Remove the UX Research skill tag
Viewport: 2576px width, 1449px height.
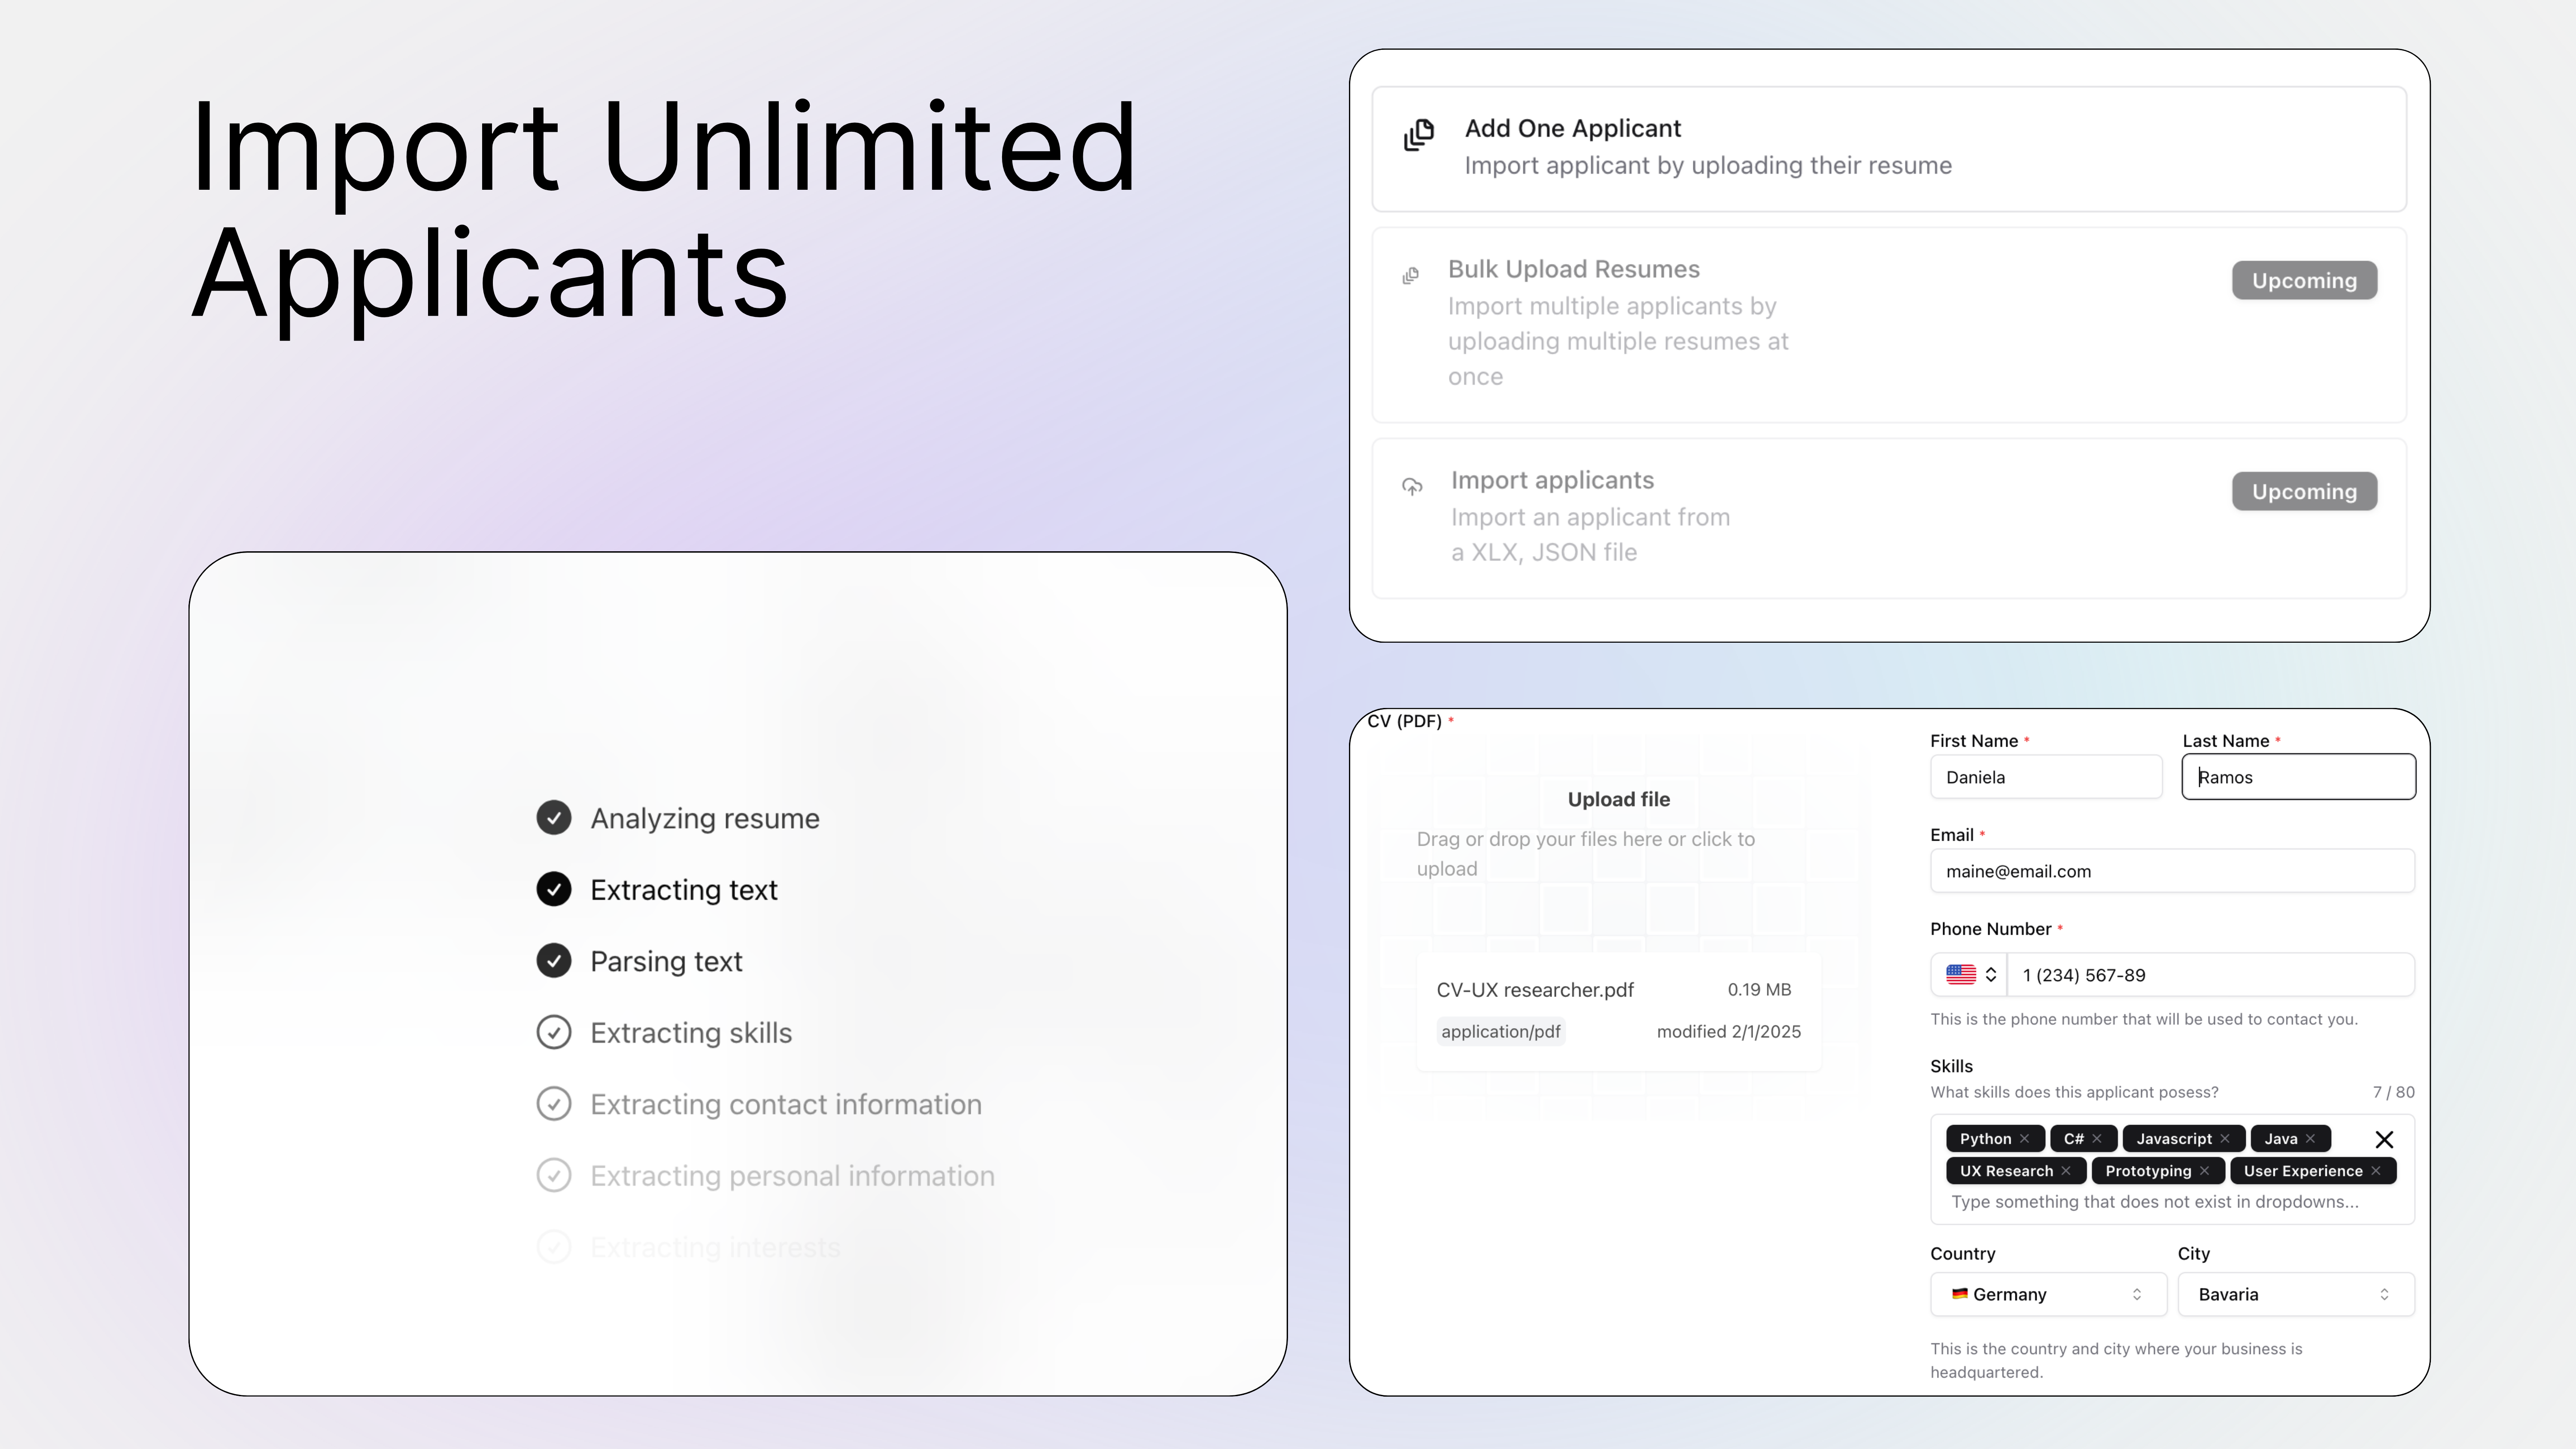point(2066,1171)
